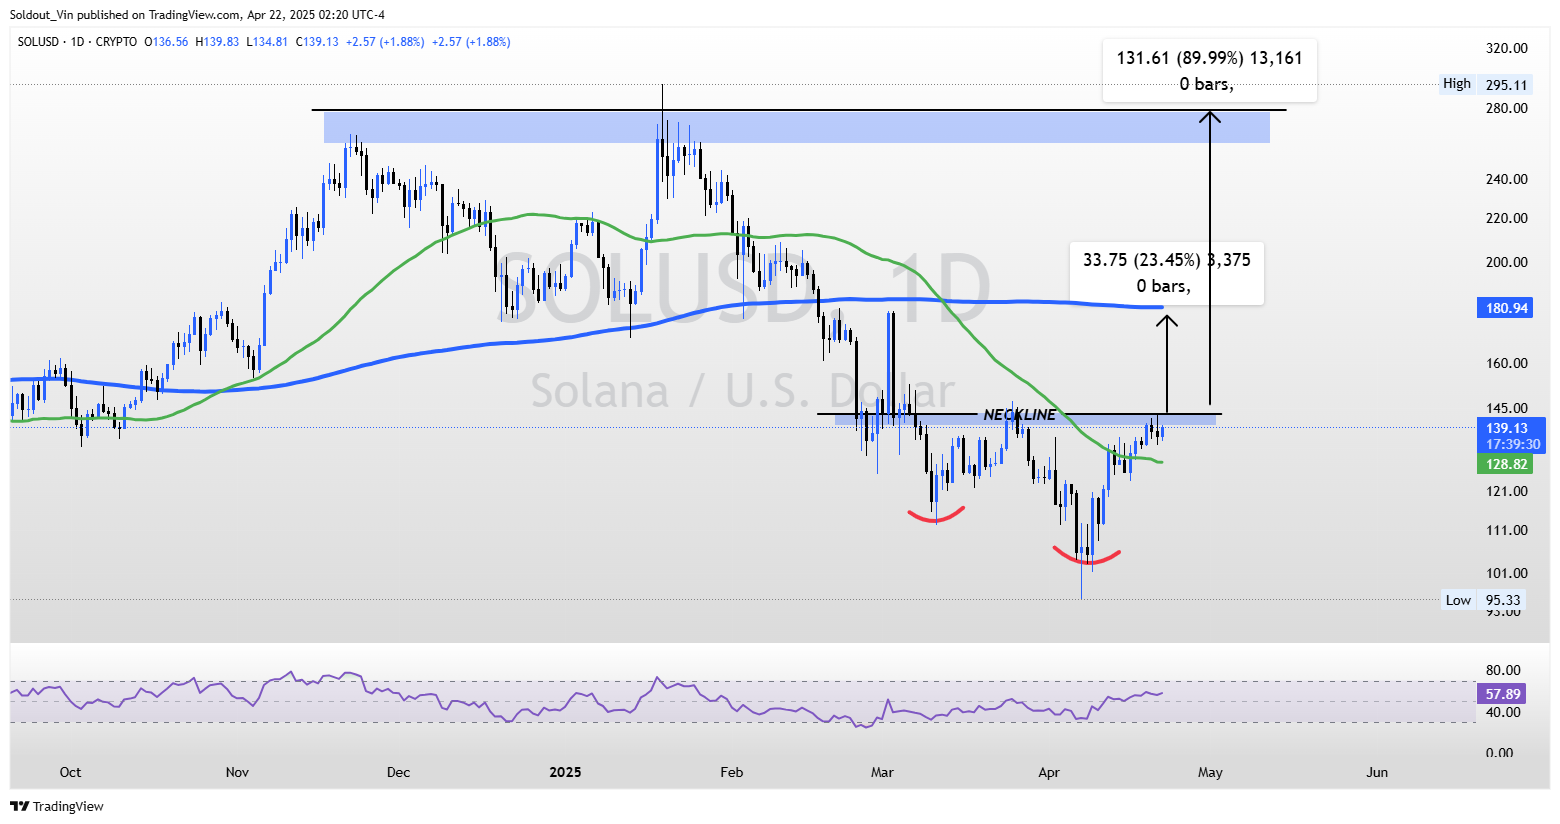Click the green 128.82 moving average price label

[x=1506, y=464]
